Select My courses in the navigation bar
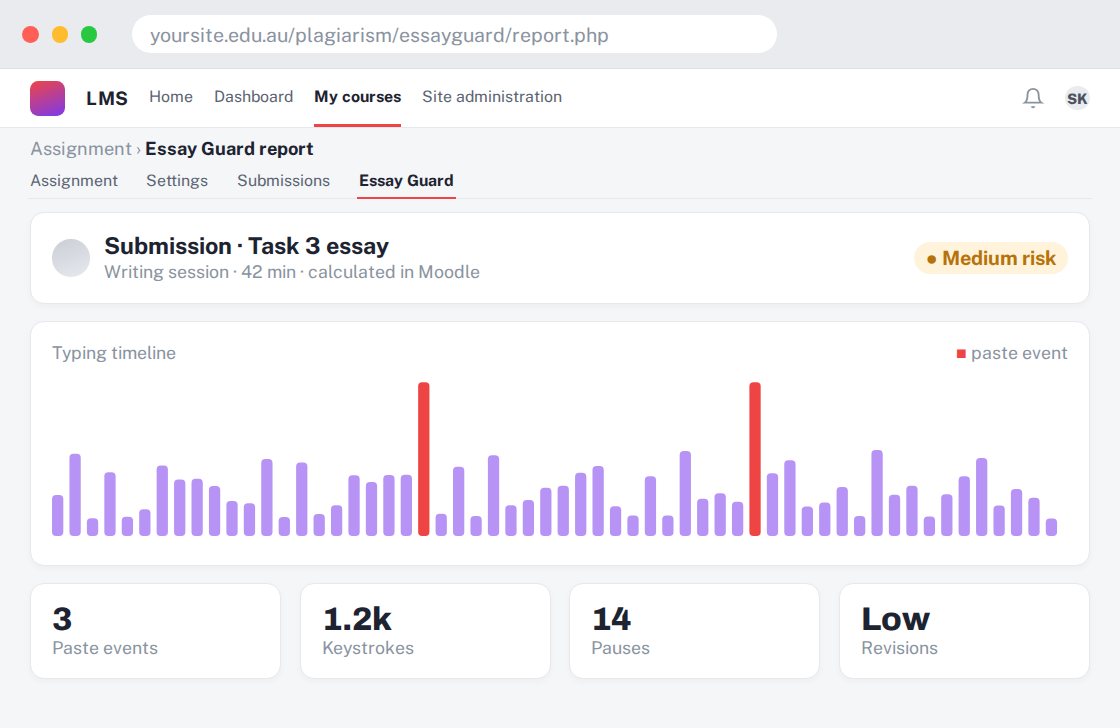 tap(357, 96)
